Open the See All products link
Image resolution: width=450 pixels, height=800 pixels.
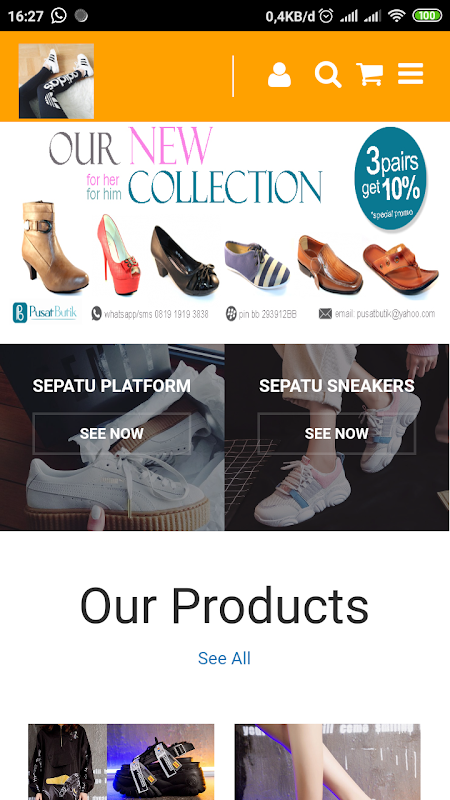[x=224, y=658]
